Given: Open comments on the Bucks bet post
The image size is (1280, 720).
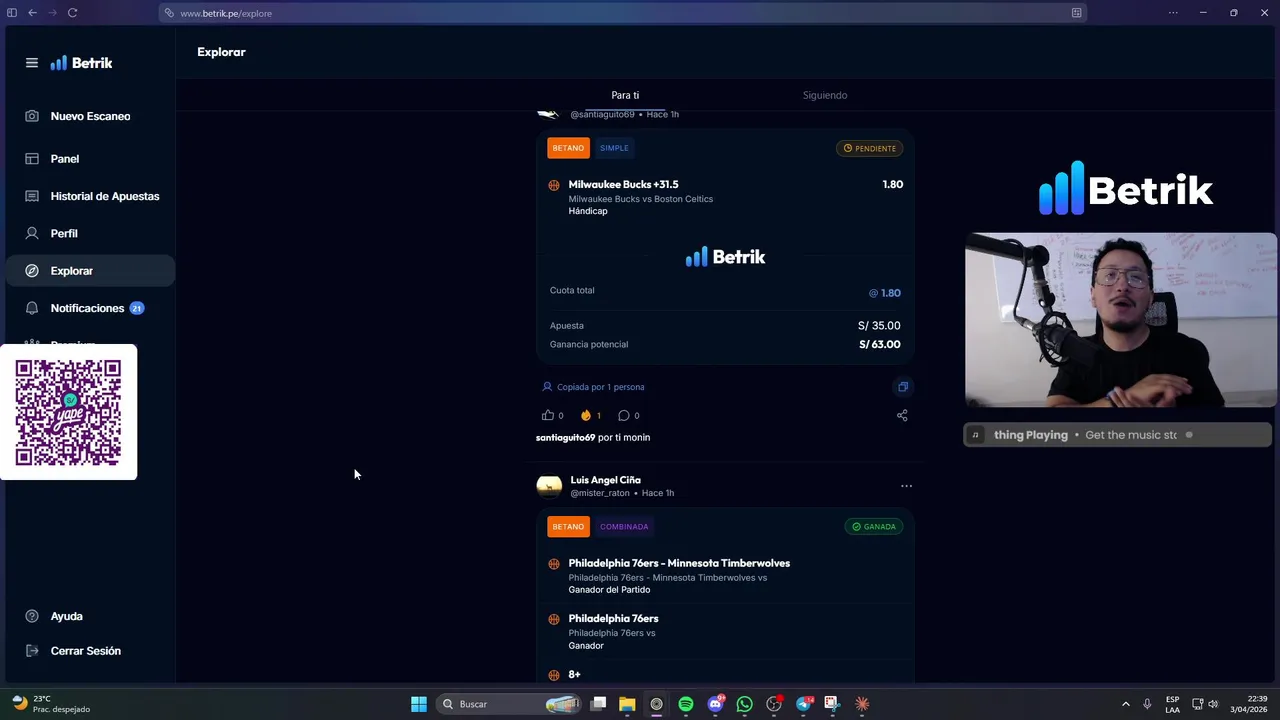Looking at the screenshot, I should tap(623, 415).
